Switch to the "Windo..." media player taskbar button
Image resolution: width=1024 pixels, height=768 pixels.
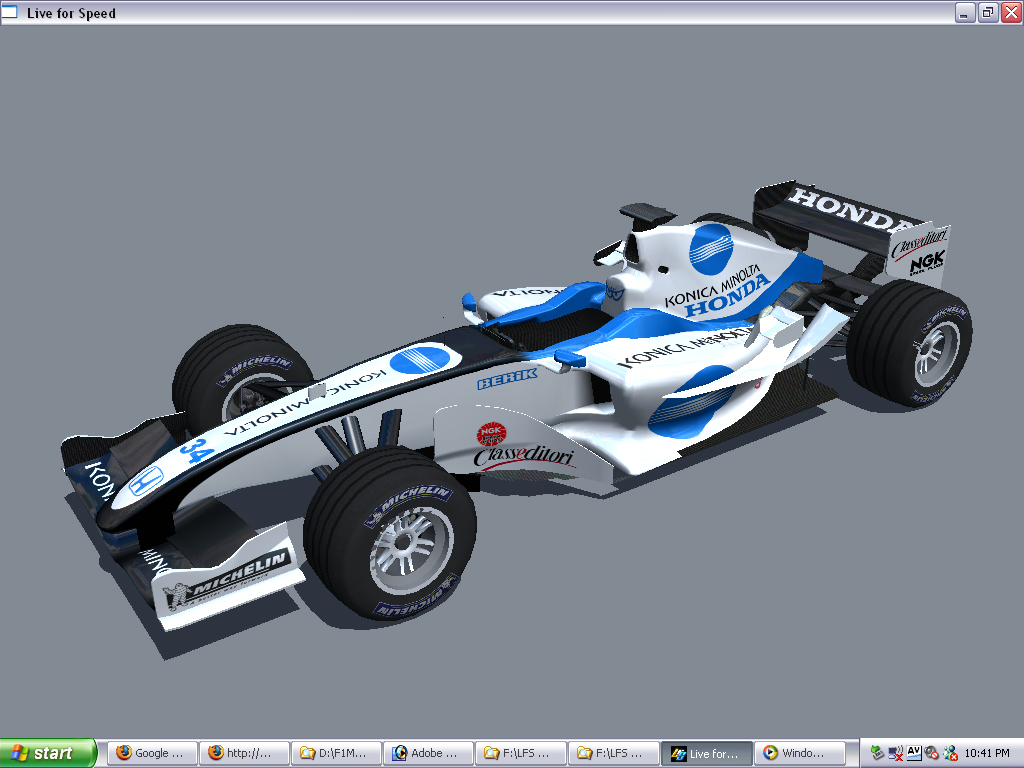pyautogui.click(x=799, y=753)
